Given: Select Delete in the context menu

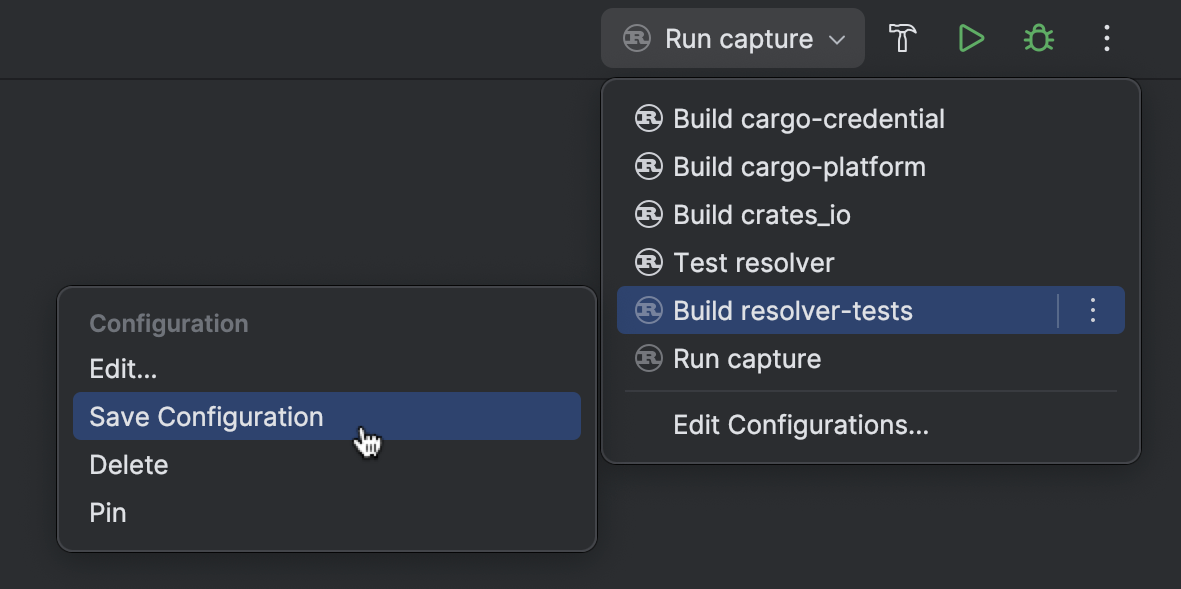Looking at the screenshot, I should point(128,464).
